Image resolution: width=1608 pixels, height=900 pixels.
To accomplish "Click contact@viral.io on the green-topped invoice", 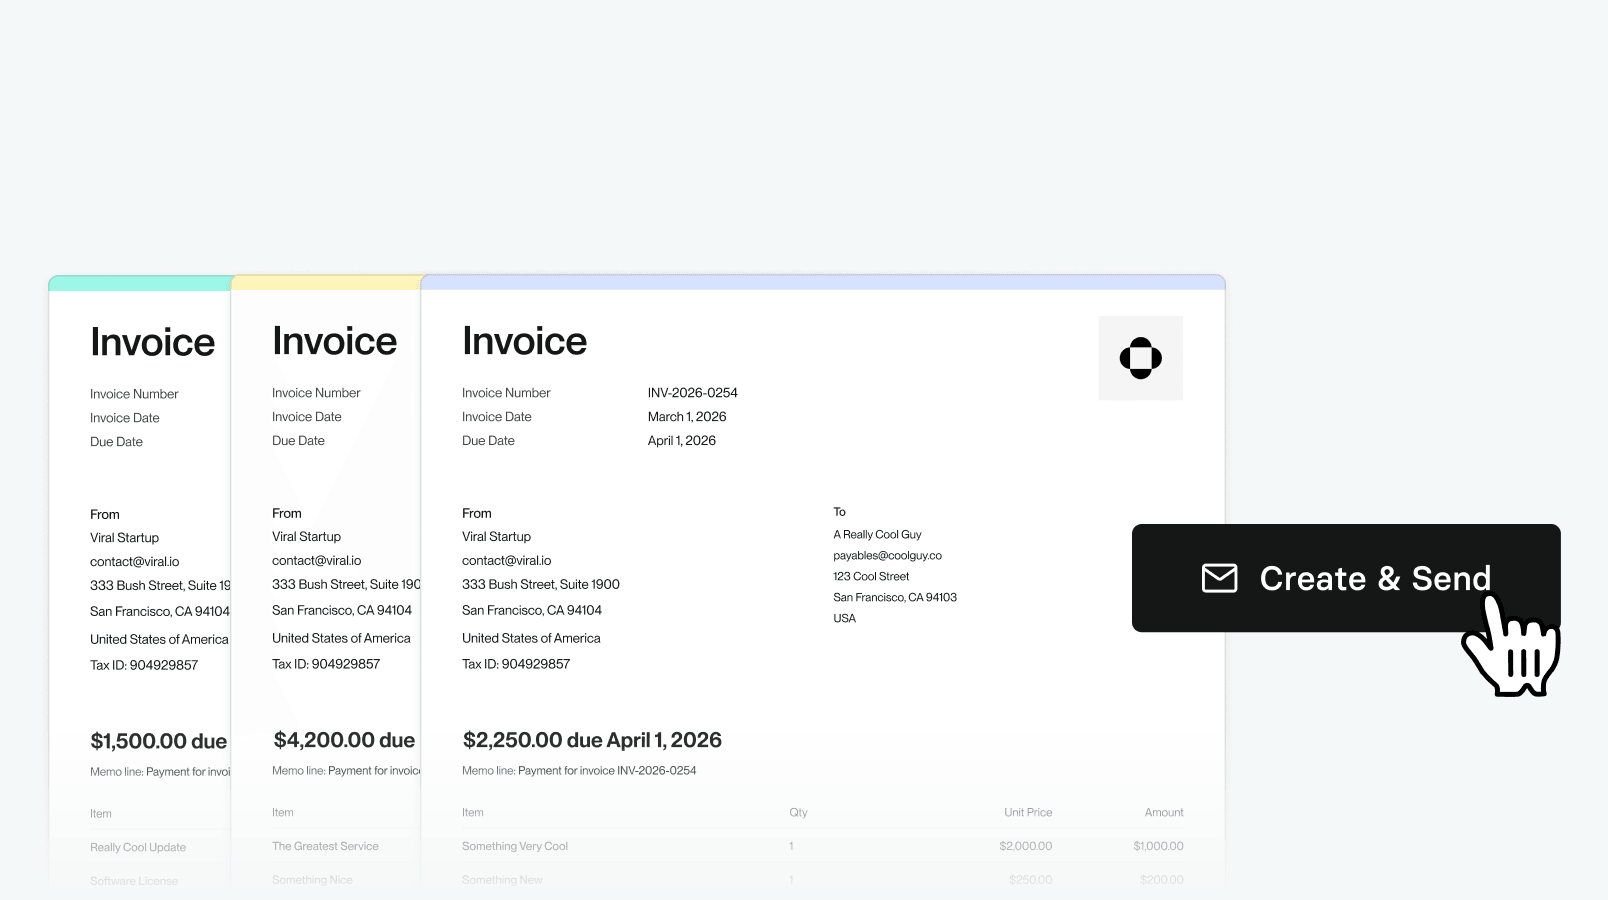I will point(134,562).
